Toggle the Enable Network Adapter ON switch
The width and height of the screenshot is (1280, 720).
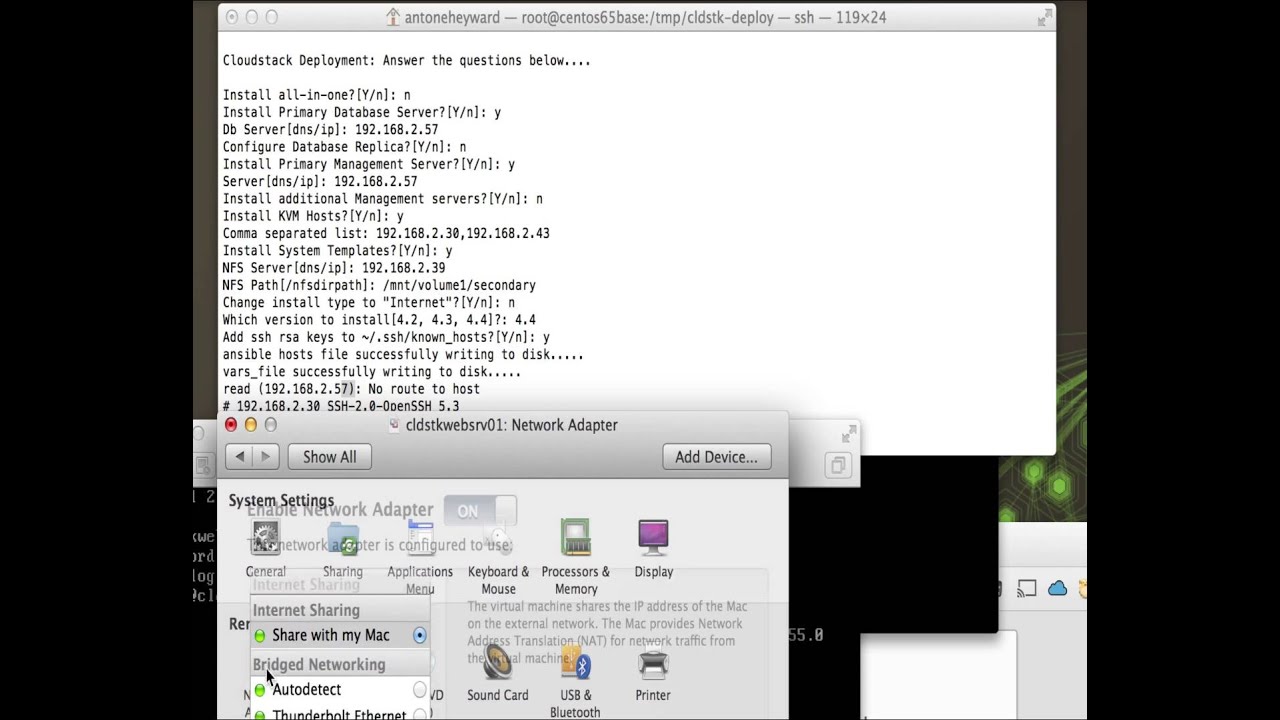pyautogui.click(x=480, y=511)
